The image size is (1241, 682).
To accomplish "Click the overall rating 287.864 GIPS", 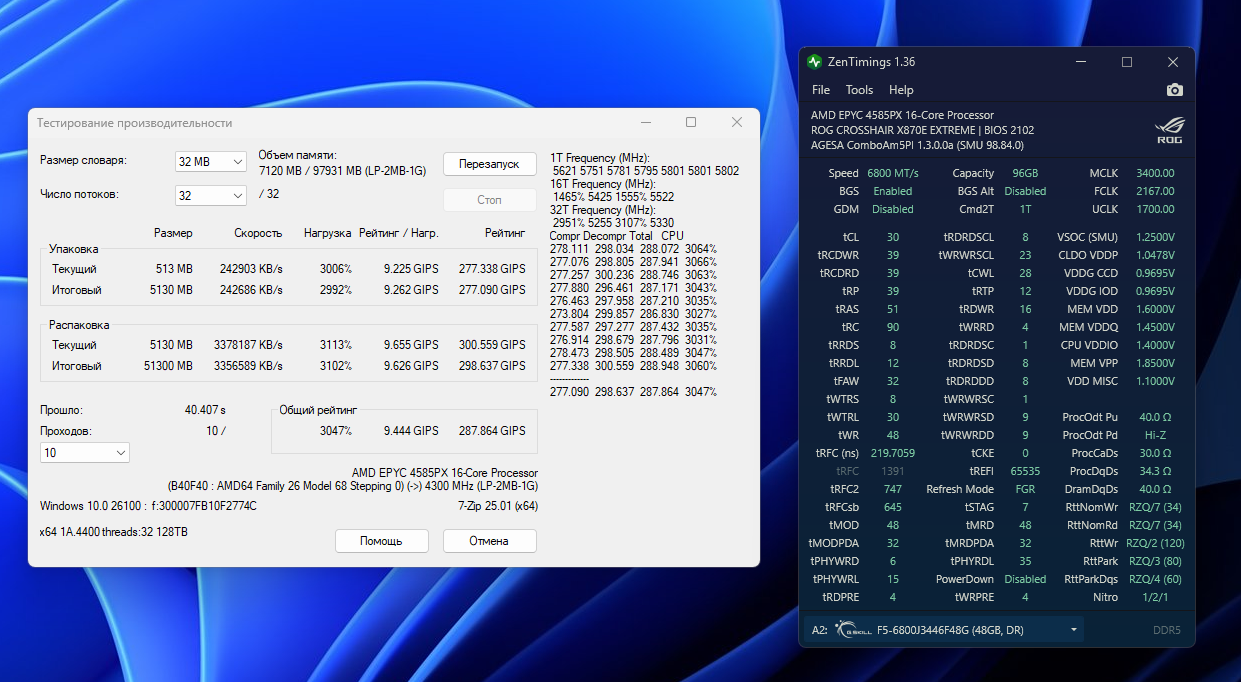I will [x=492, y=431].
